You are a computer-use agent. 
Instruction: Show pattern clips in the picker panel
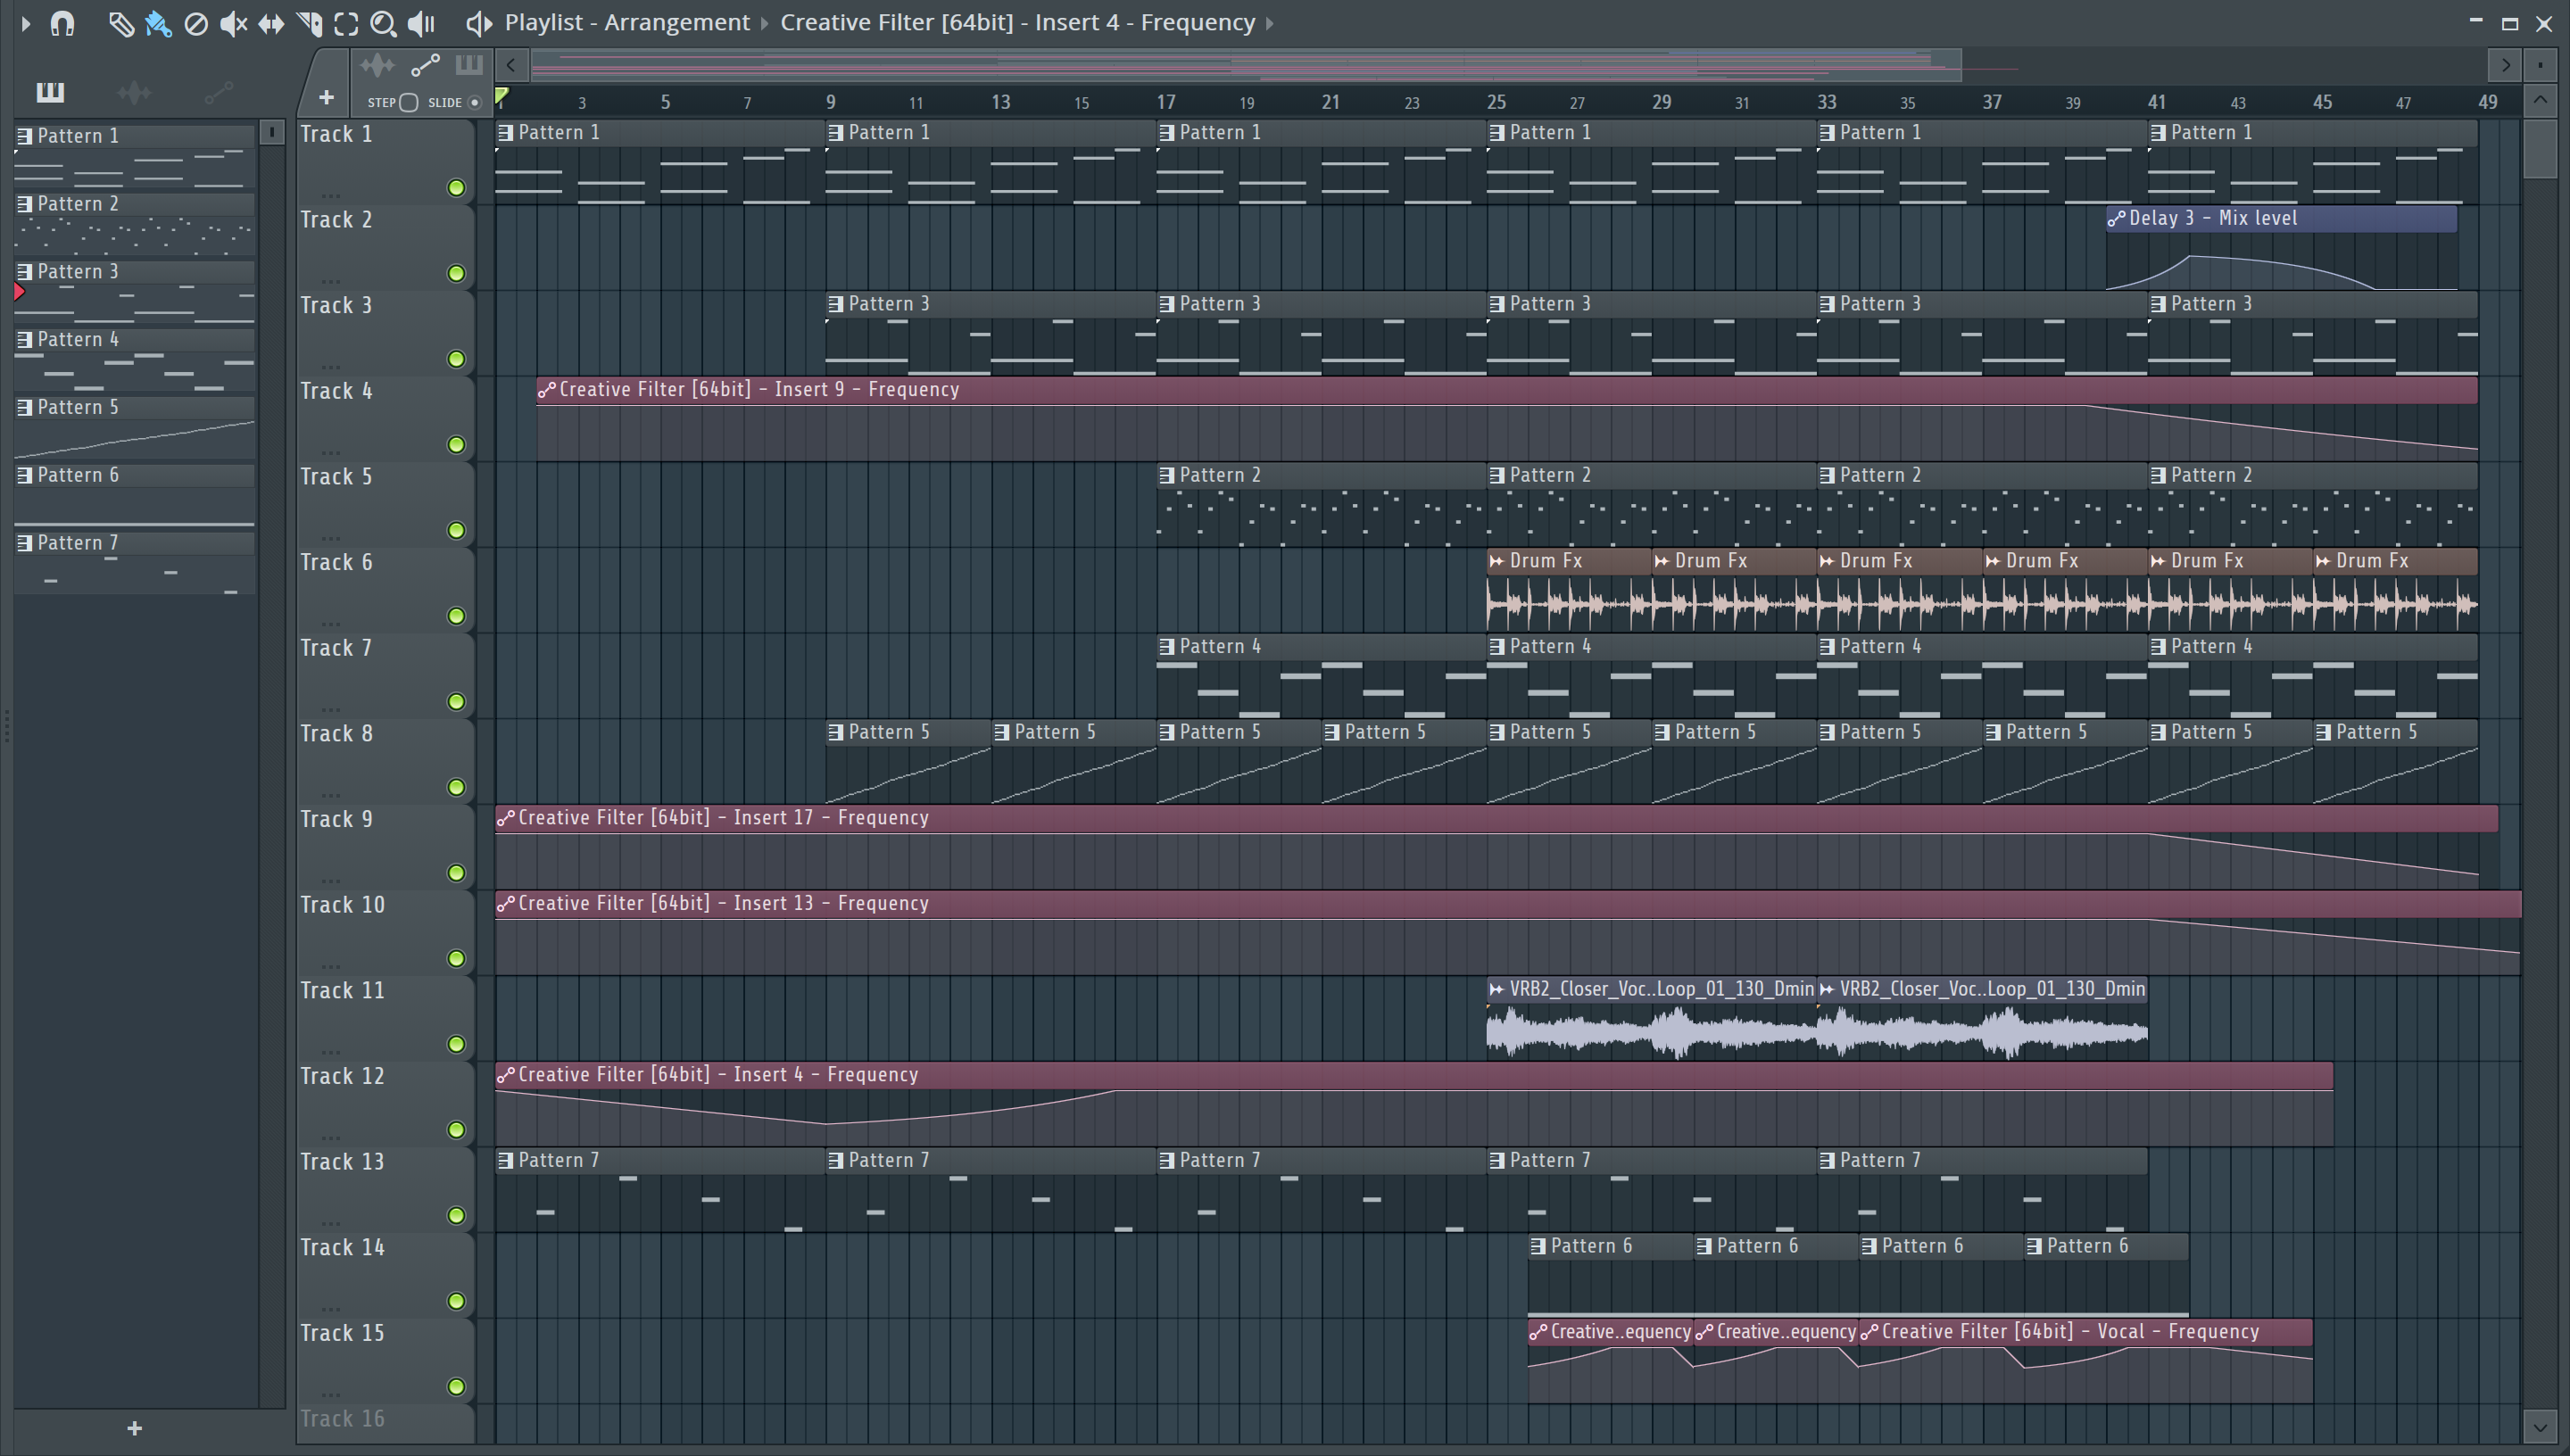click(x=50, y=92)
